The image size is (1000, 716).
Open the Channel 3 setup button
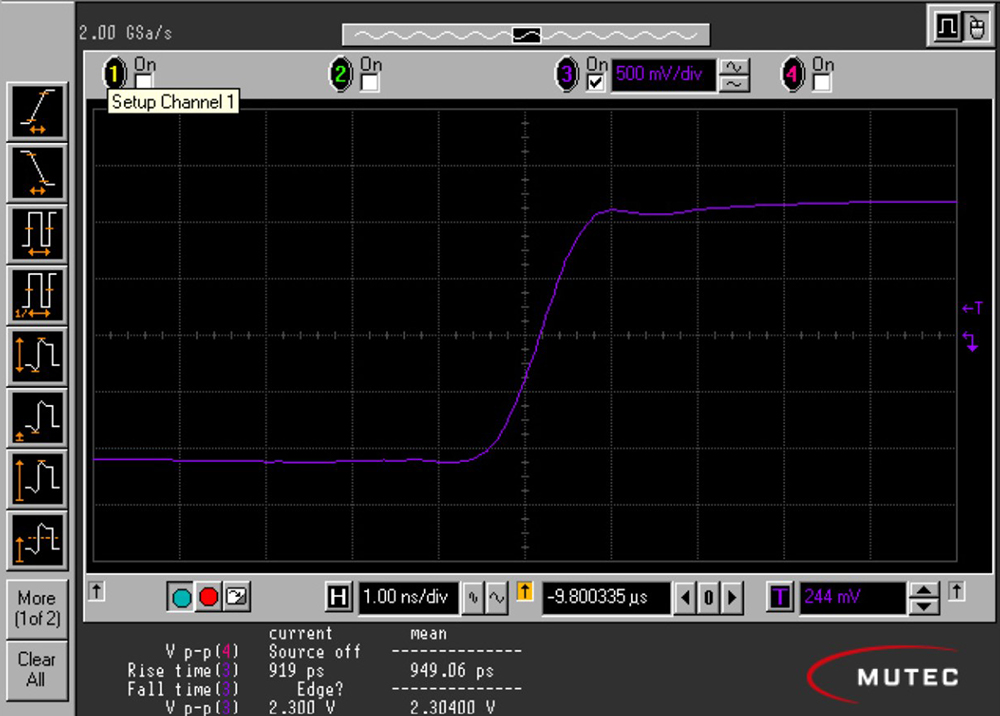tap(566, 74)
